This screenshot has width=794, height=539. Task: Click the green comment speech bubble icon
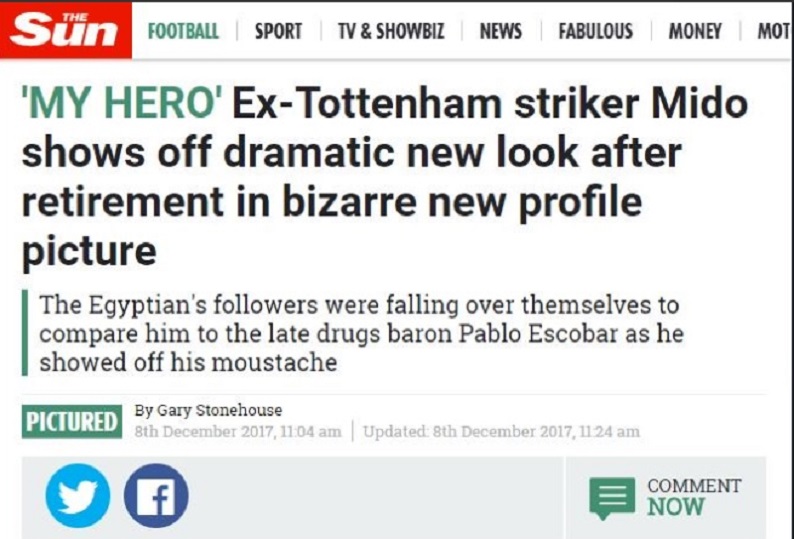[610, 497]
